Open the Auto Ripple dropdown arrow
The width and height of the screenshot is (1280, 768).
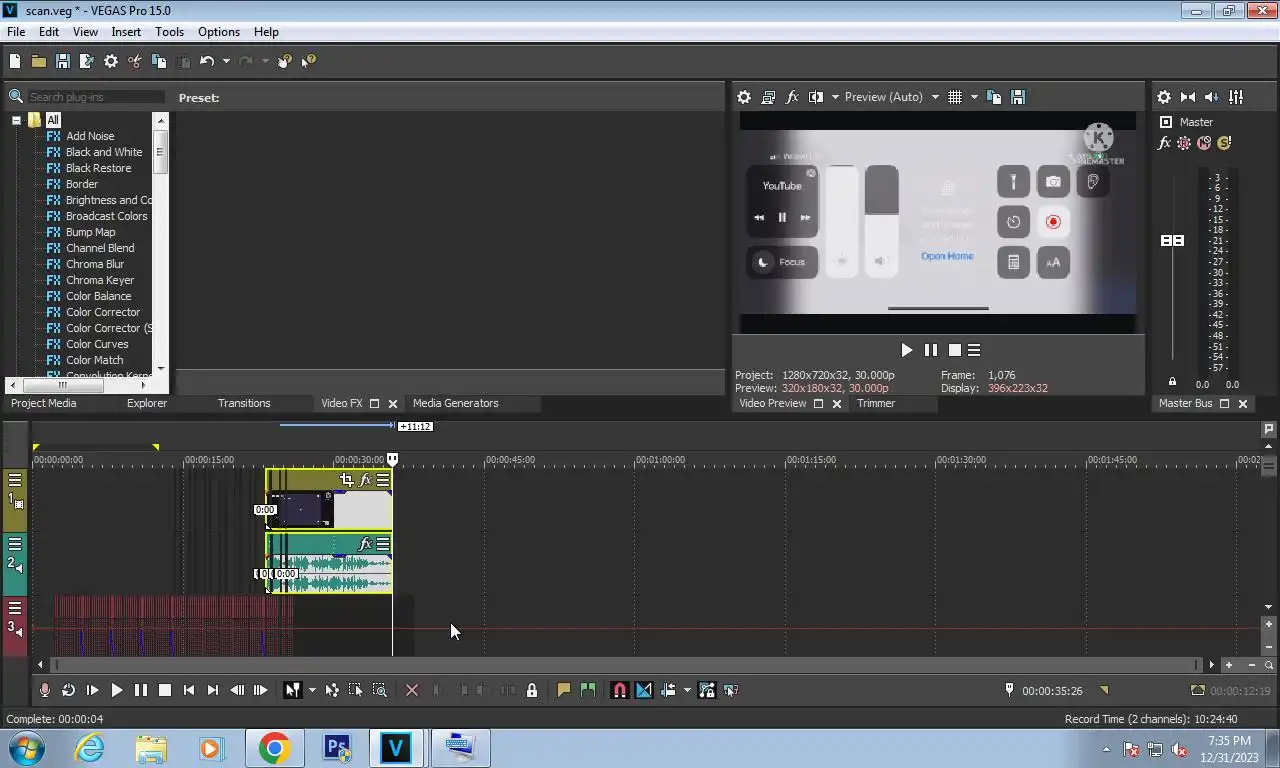pos(687,690)
